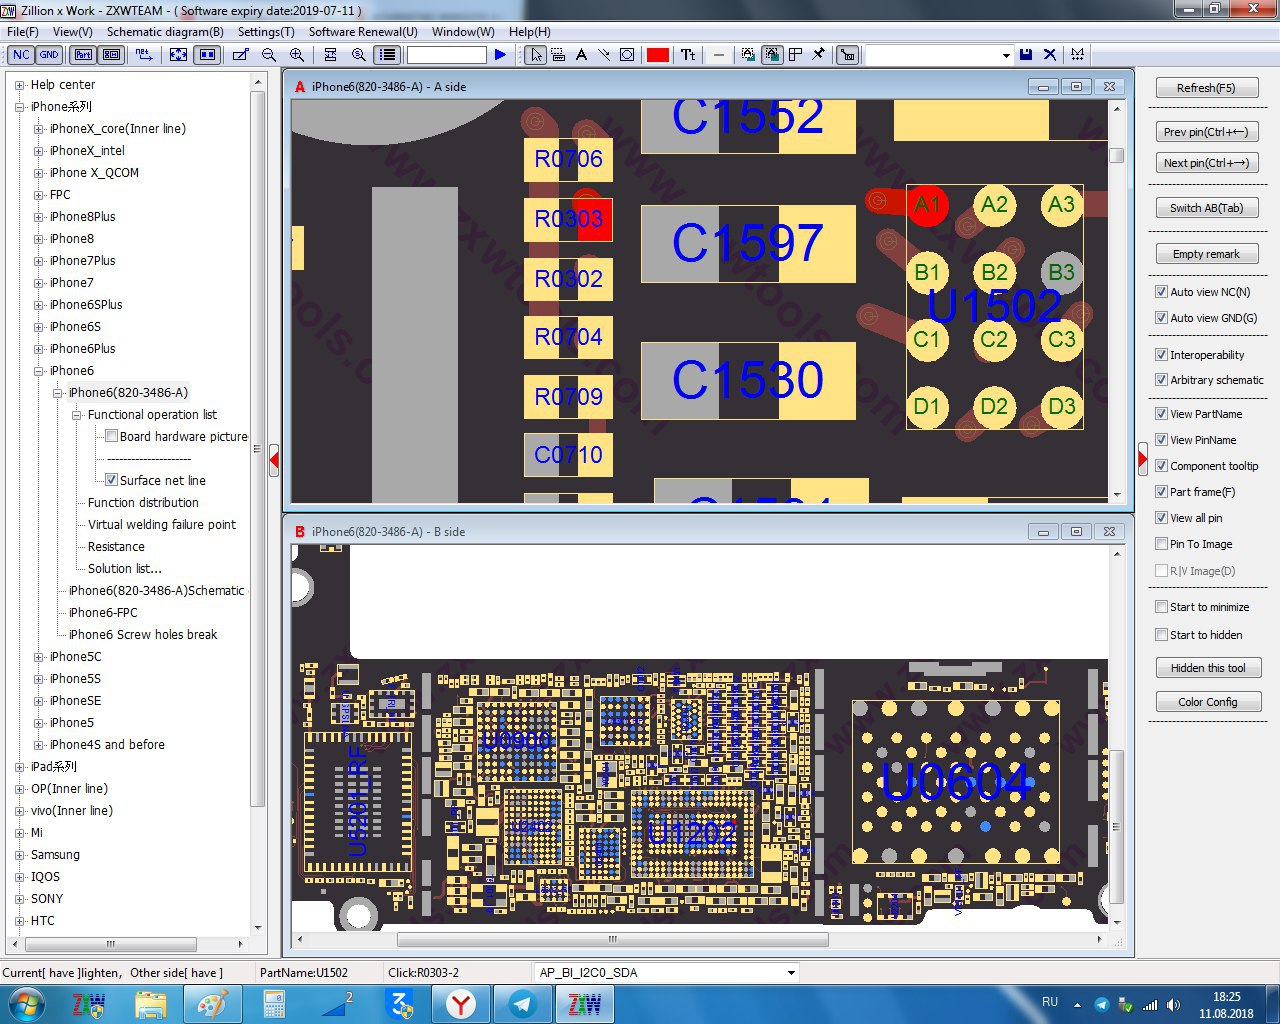
Task: Expand the iPhoneX_intel tree node
Action: (38, 151)
